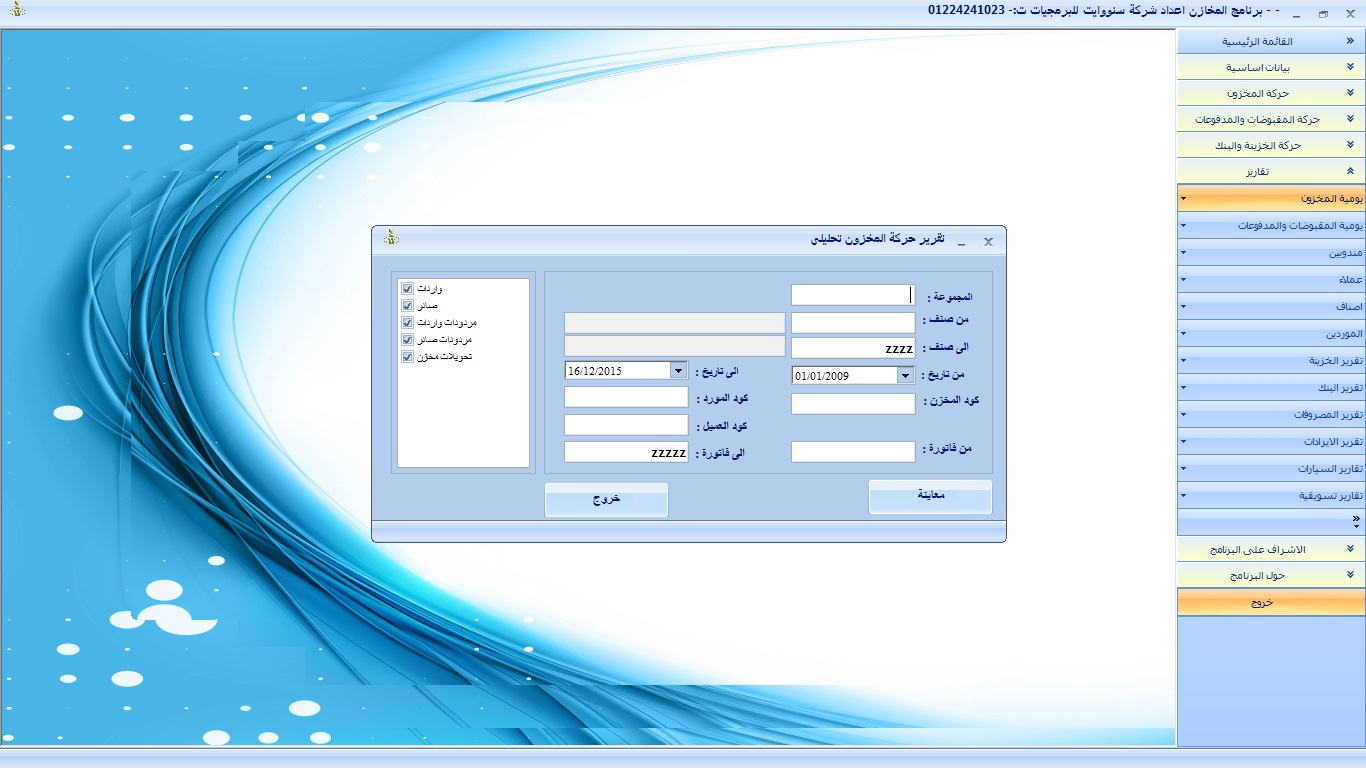Image resolution: width=1366 pixels, height=768 pixels.
Task: Expand the بيانات اساسية sidebar section
Action: 1271,68
